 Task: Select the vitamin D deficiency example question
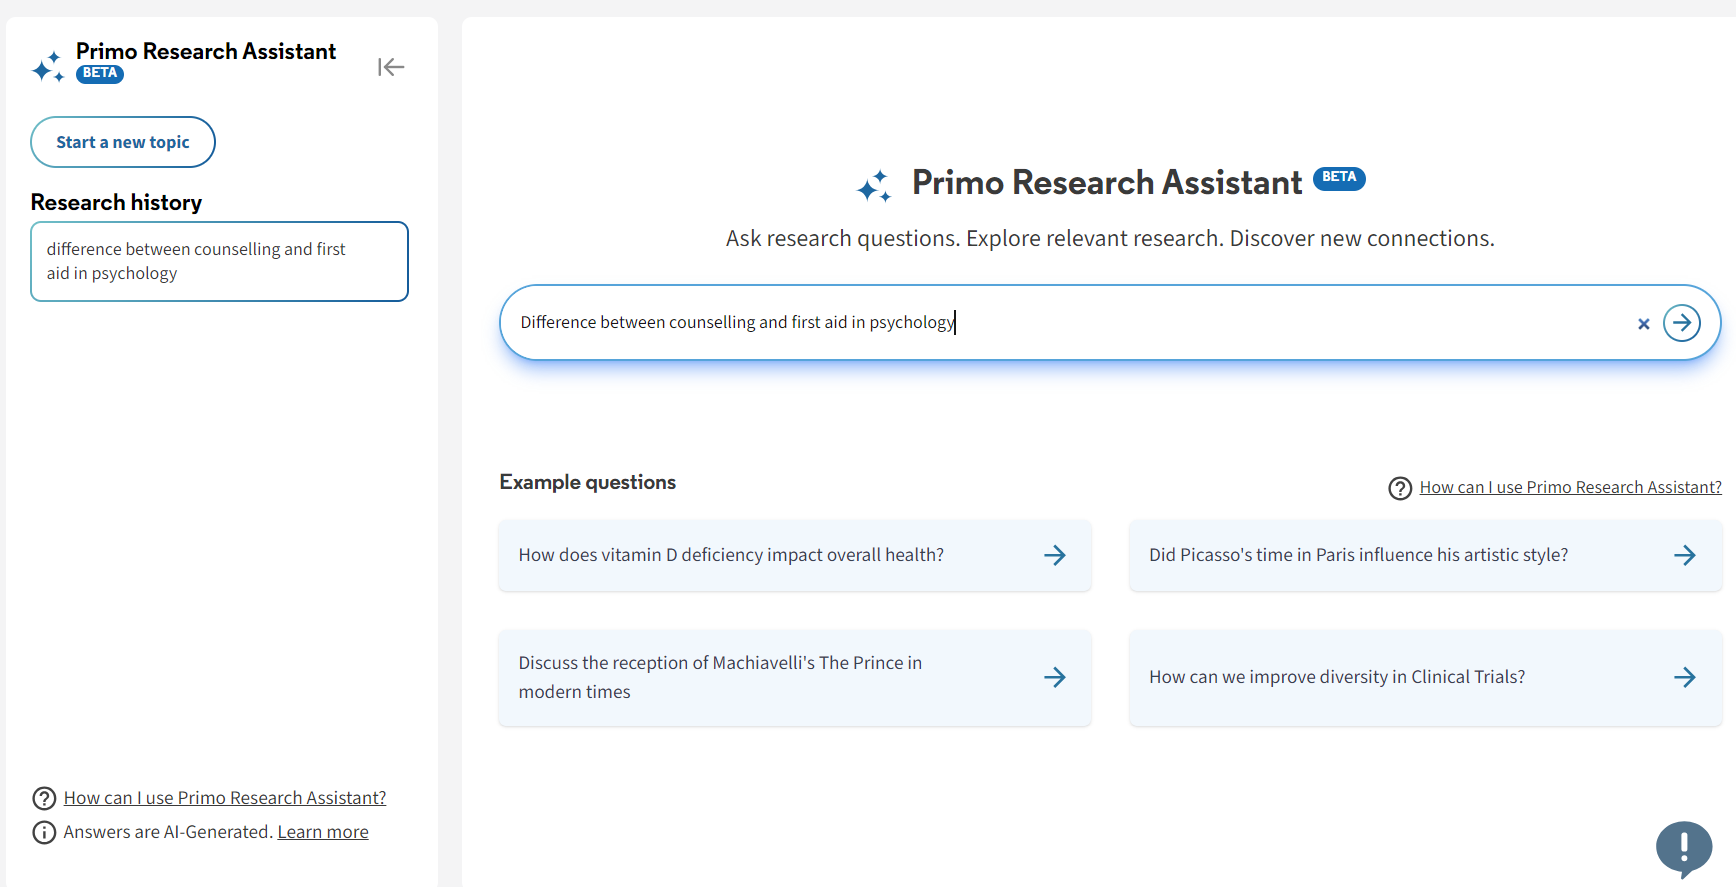click(731, 555)
